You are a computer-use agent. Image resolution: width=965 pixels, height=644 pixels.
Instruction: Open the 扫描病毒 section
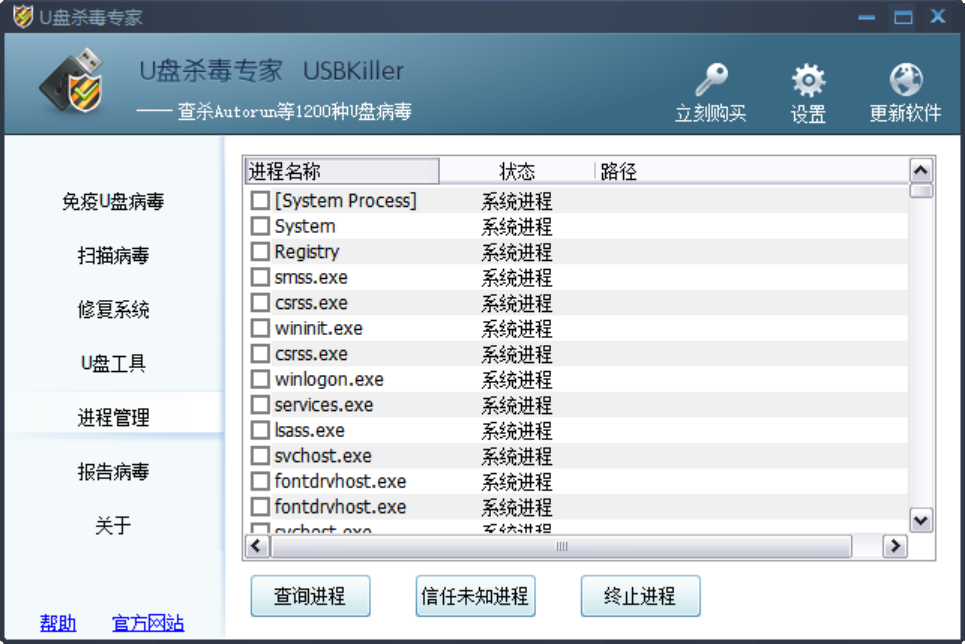point(113,256)
